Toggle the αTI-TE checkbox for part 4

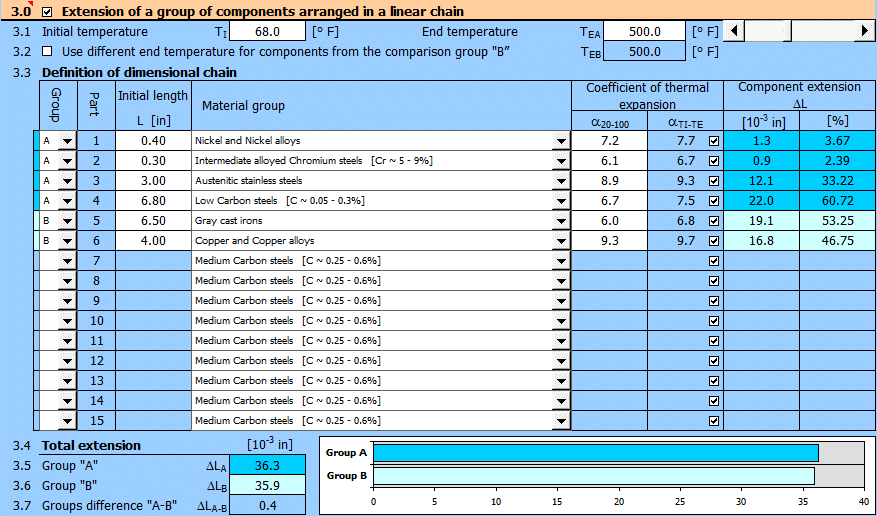(714, 201)
